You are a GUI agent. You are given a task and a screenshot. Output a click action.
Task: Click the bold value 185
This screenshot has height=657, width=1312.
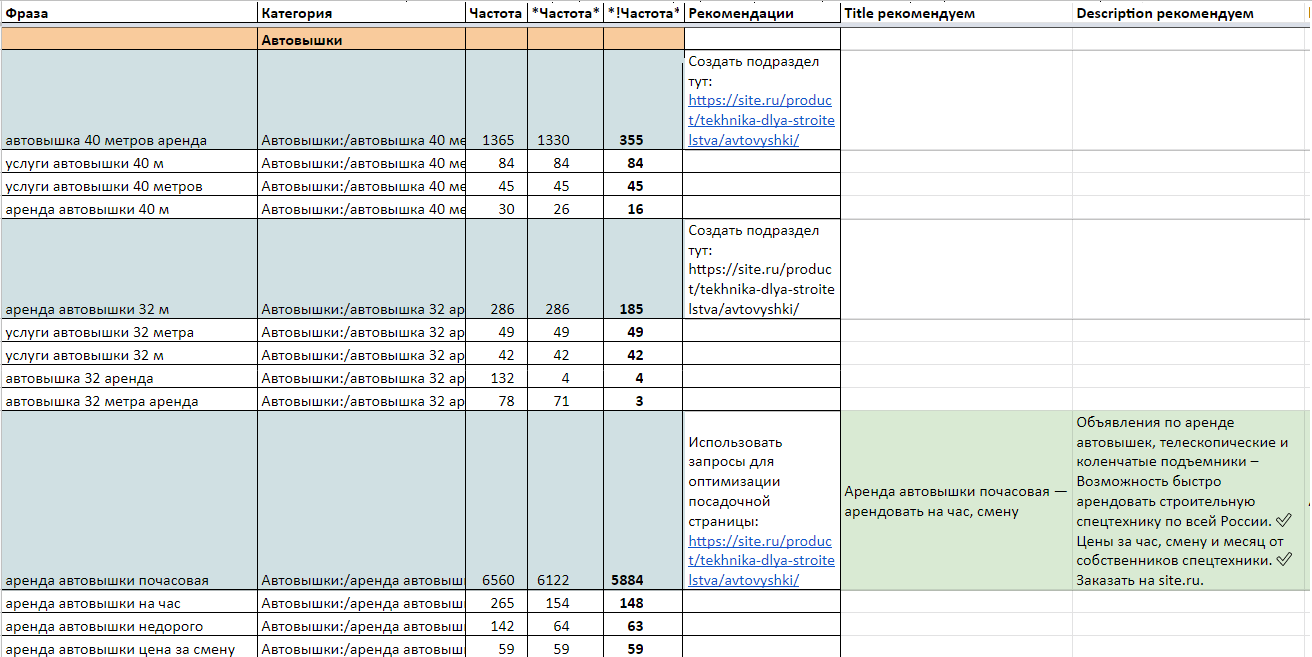(631, 310)
